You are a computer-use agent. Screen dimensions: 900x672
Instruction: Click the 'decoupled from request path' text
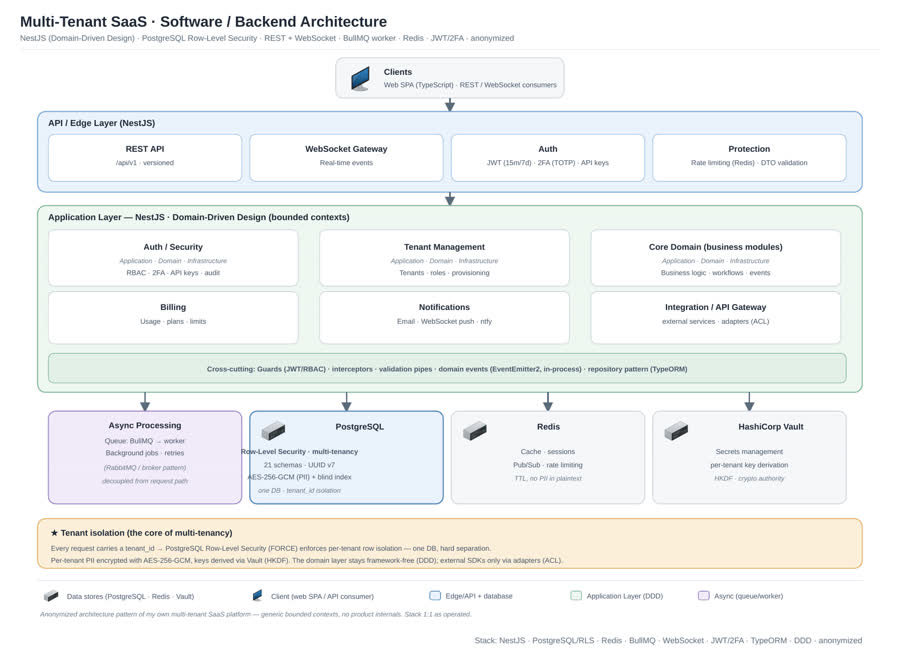[x=145, y=481]
